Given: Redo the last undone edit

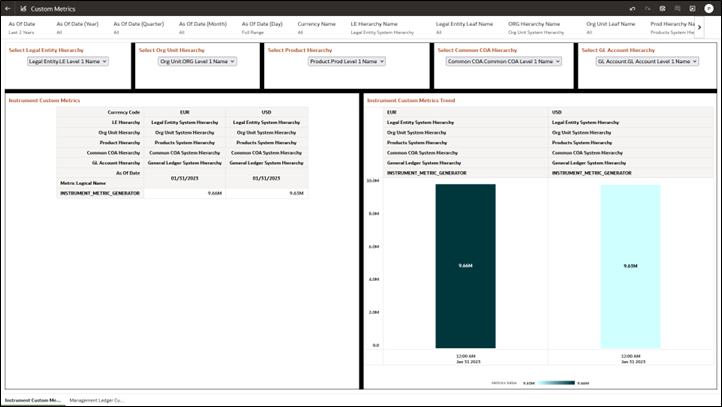Looking at the screenshot, I should coord(647,8).
